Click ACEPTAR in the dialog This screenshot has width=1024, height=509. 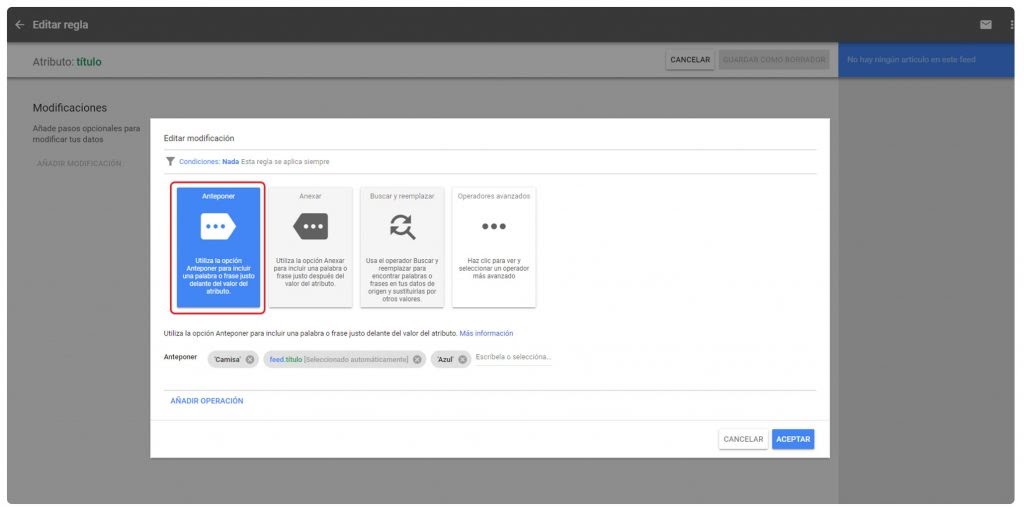tap(793, 439)
